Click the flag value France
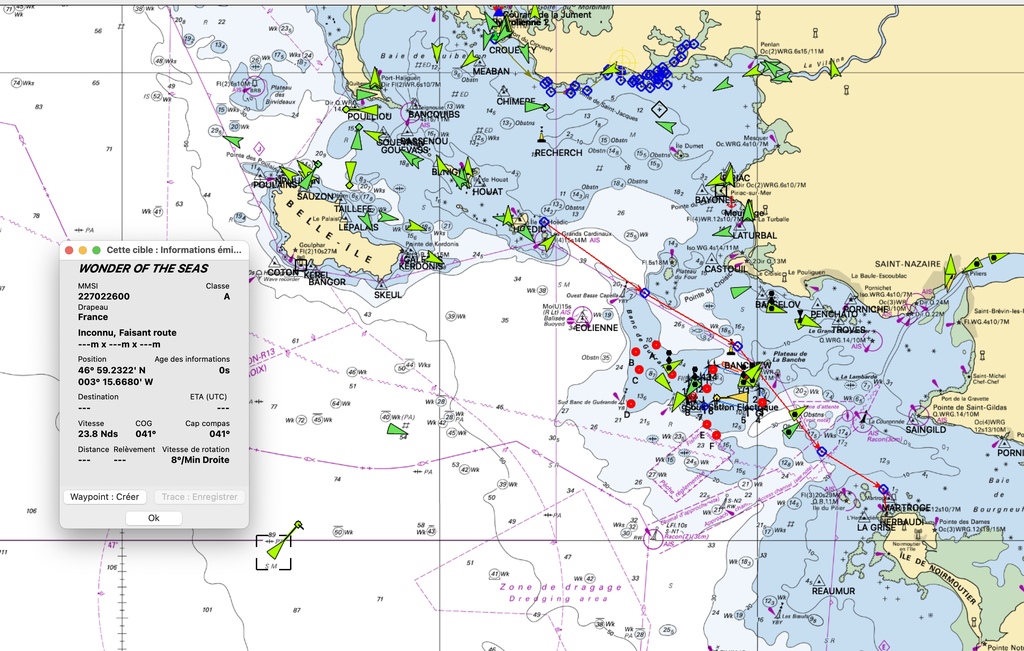The image size is (1024, 651). (93, 317)
